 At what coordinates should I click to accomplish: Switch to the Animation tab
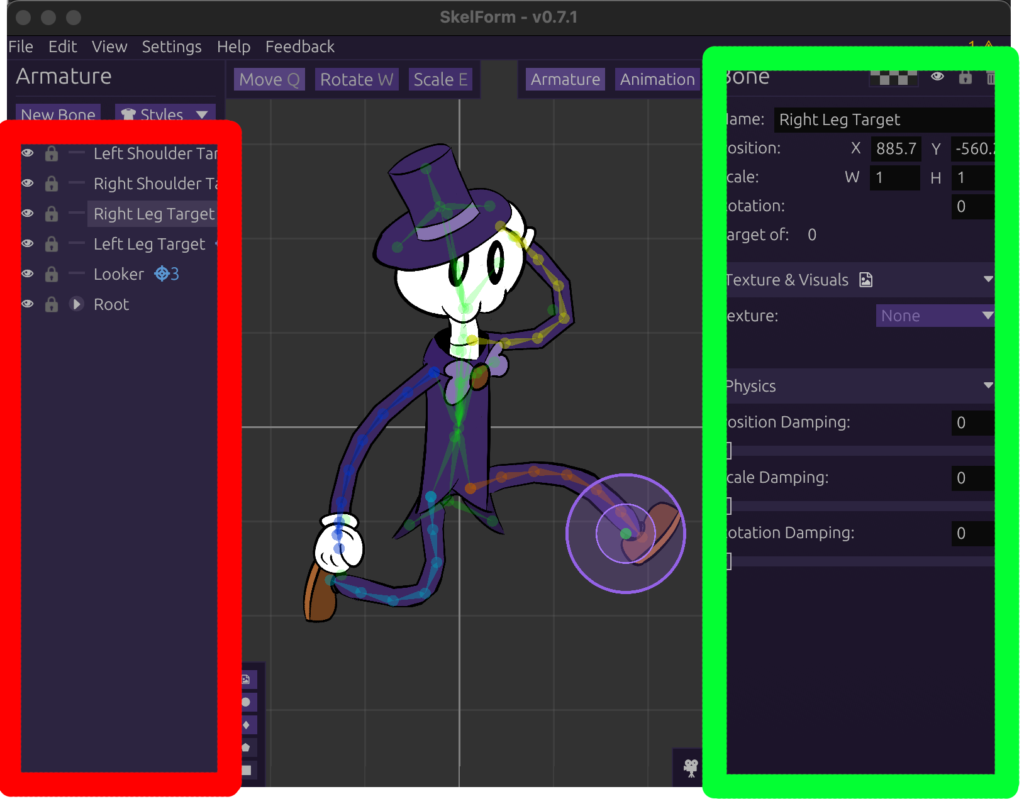click(657, 79)
